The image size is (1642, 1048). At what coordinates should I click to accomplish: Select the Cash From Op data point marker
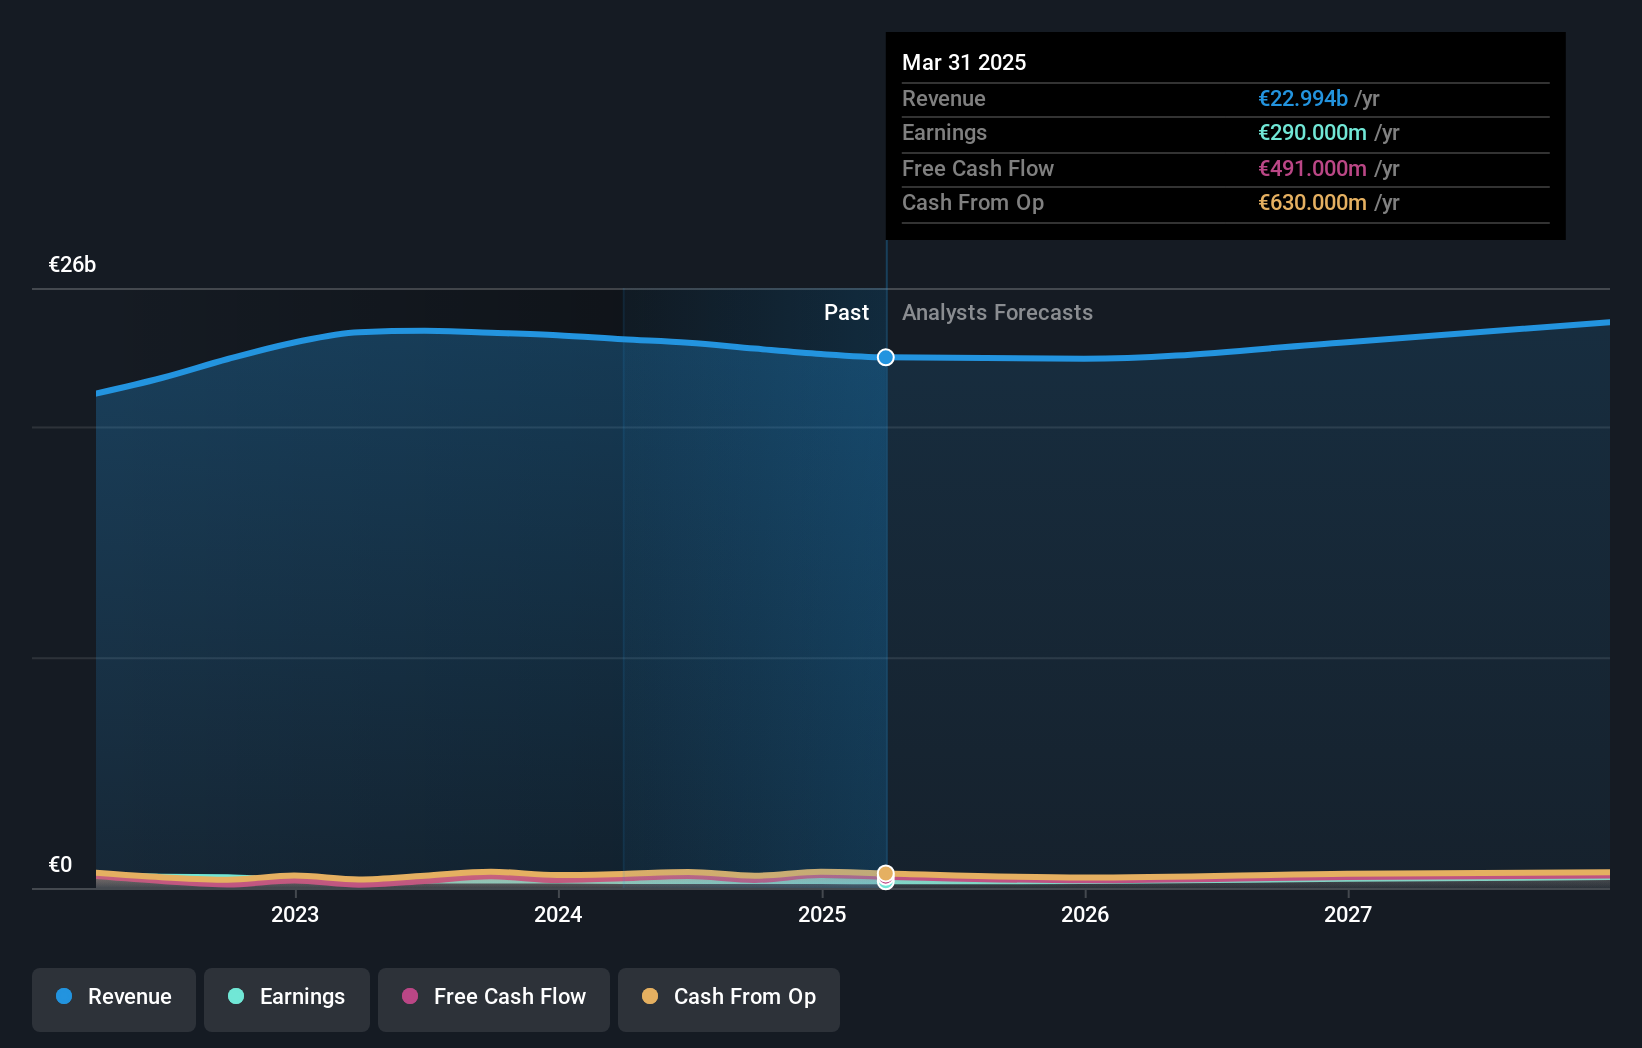pos(886,873)
